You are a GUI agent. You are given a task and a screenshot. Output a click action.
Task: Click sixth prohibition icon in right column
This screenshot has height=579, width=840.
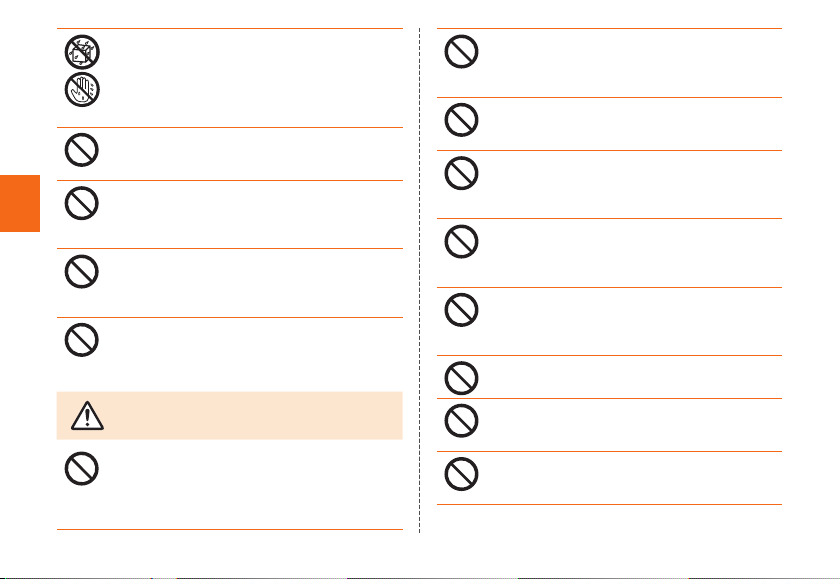coord(461,378)
